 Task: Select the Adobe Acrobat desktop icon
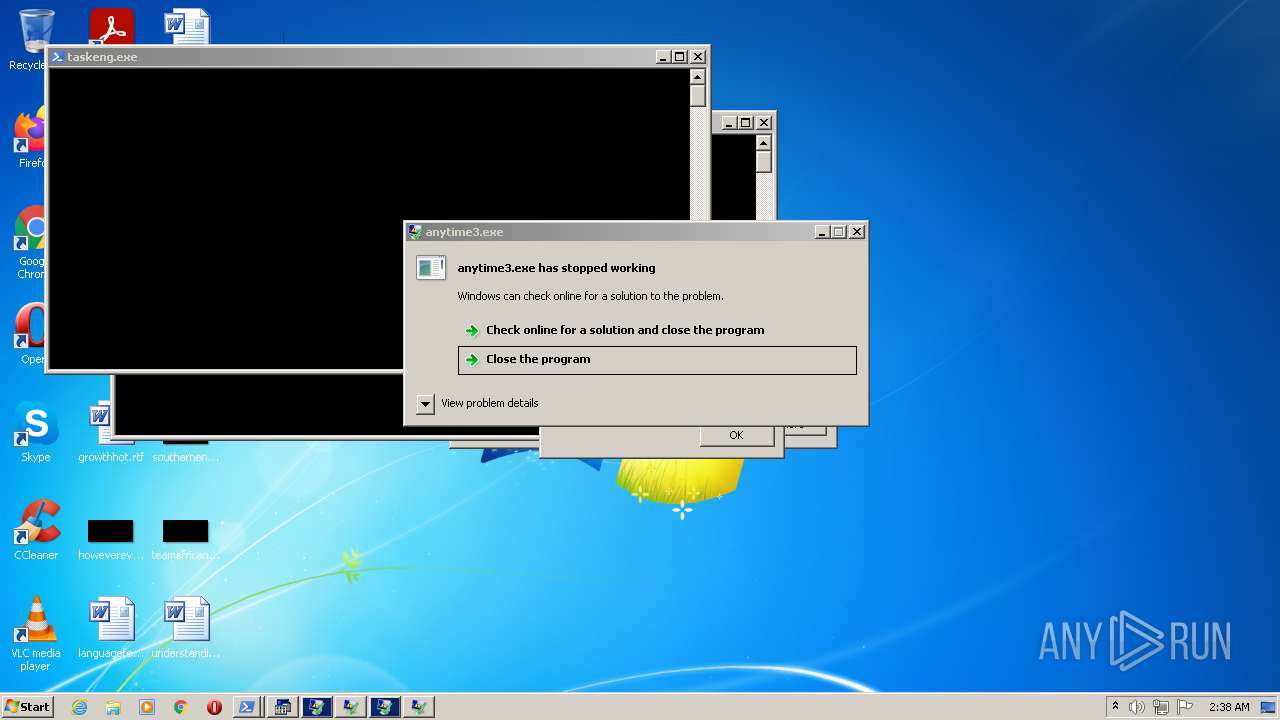[111, 27]
